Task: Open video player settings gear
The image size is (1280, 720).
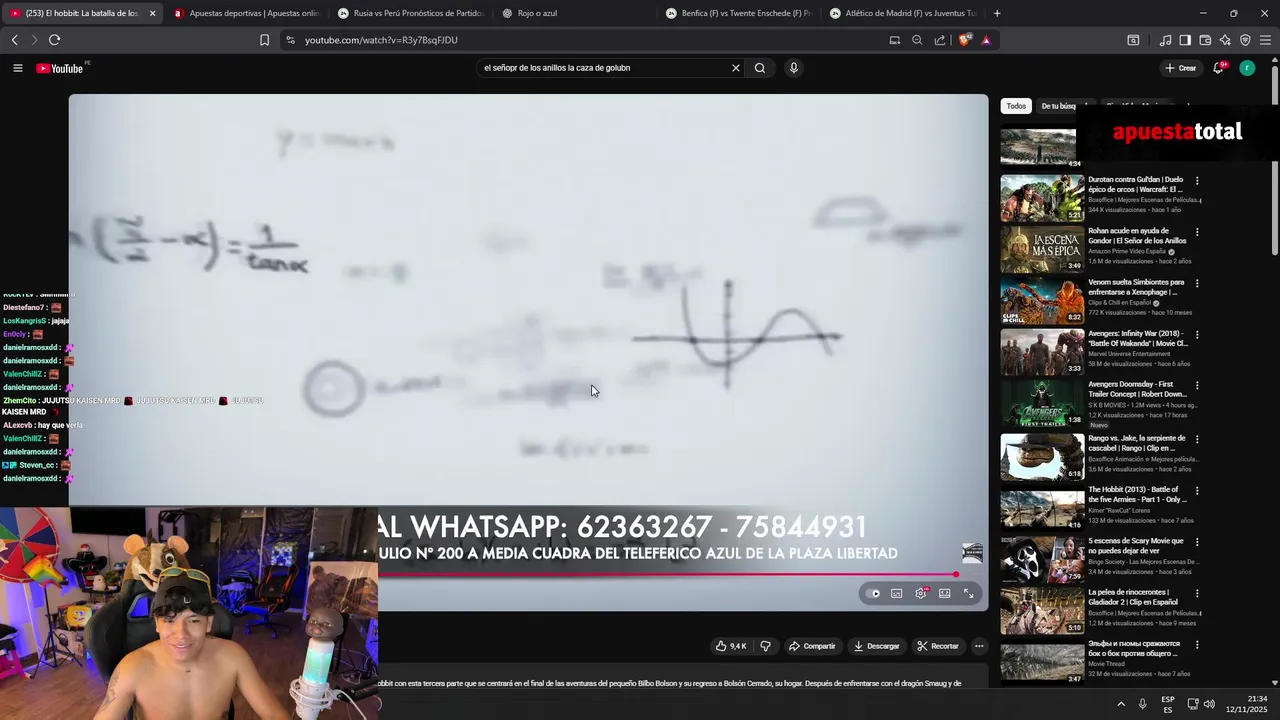Action: click(921, 593)
